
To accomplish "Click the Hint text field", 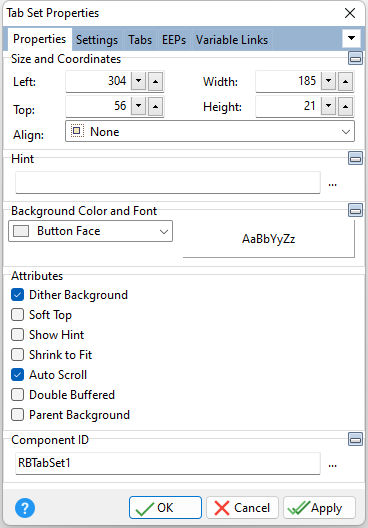I will [x=168, y=183].
